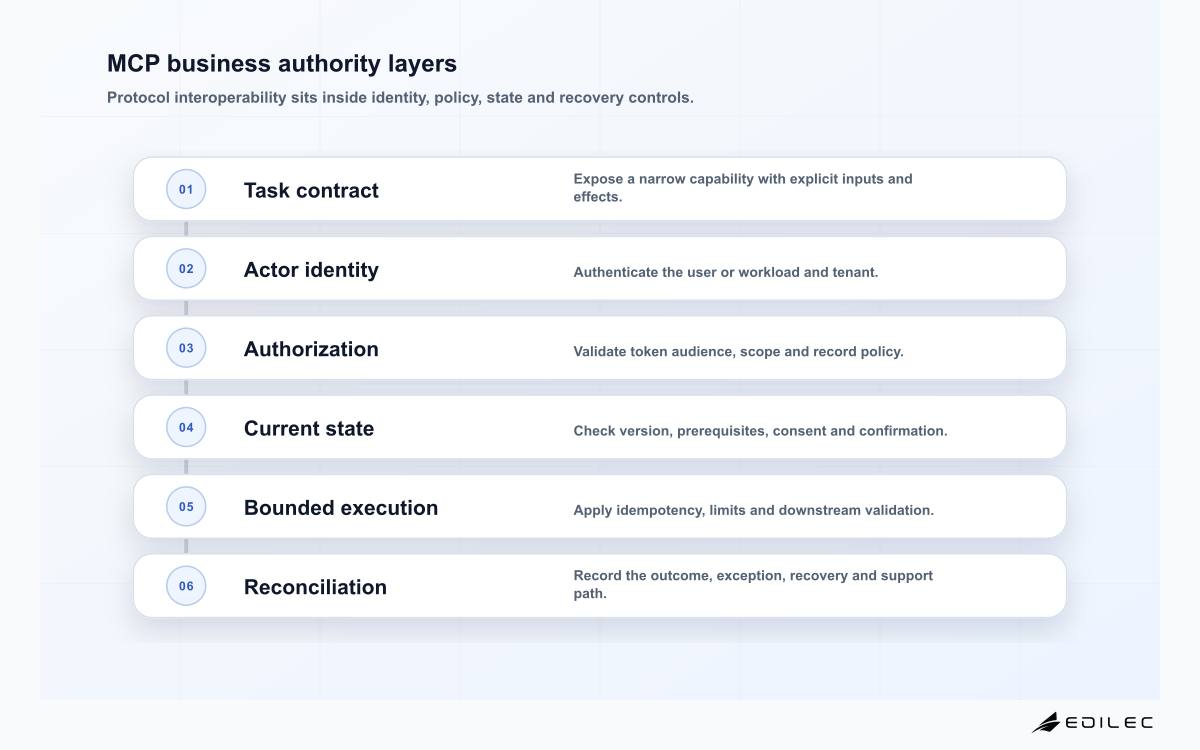Click 'Expose a narrow capability' description
1200x750 pixels.
click(x=743, y=188)
